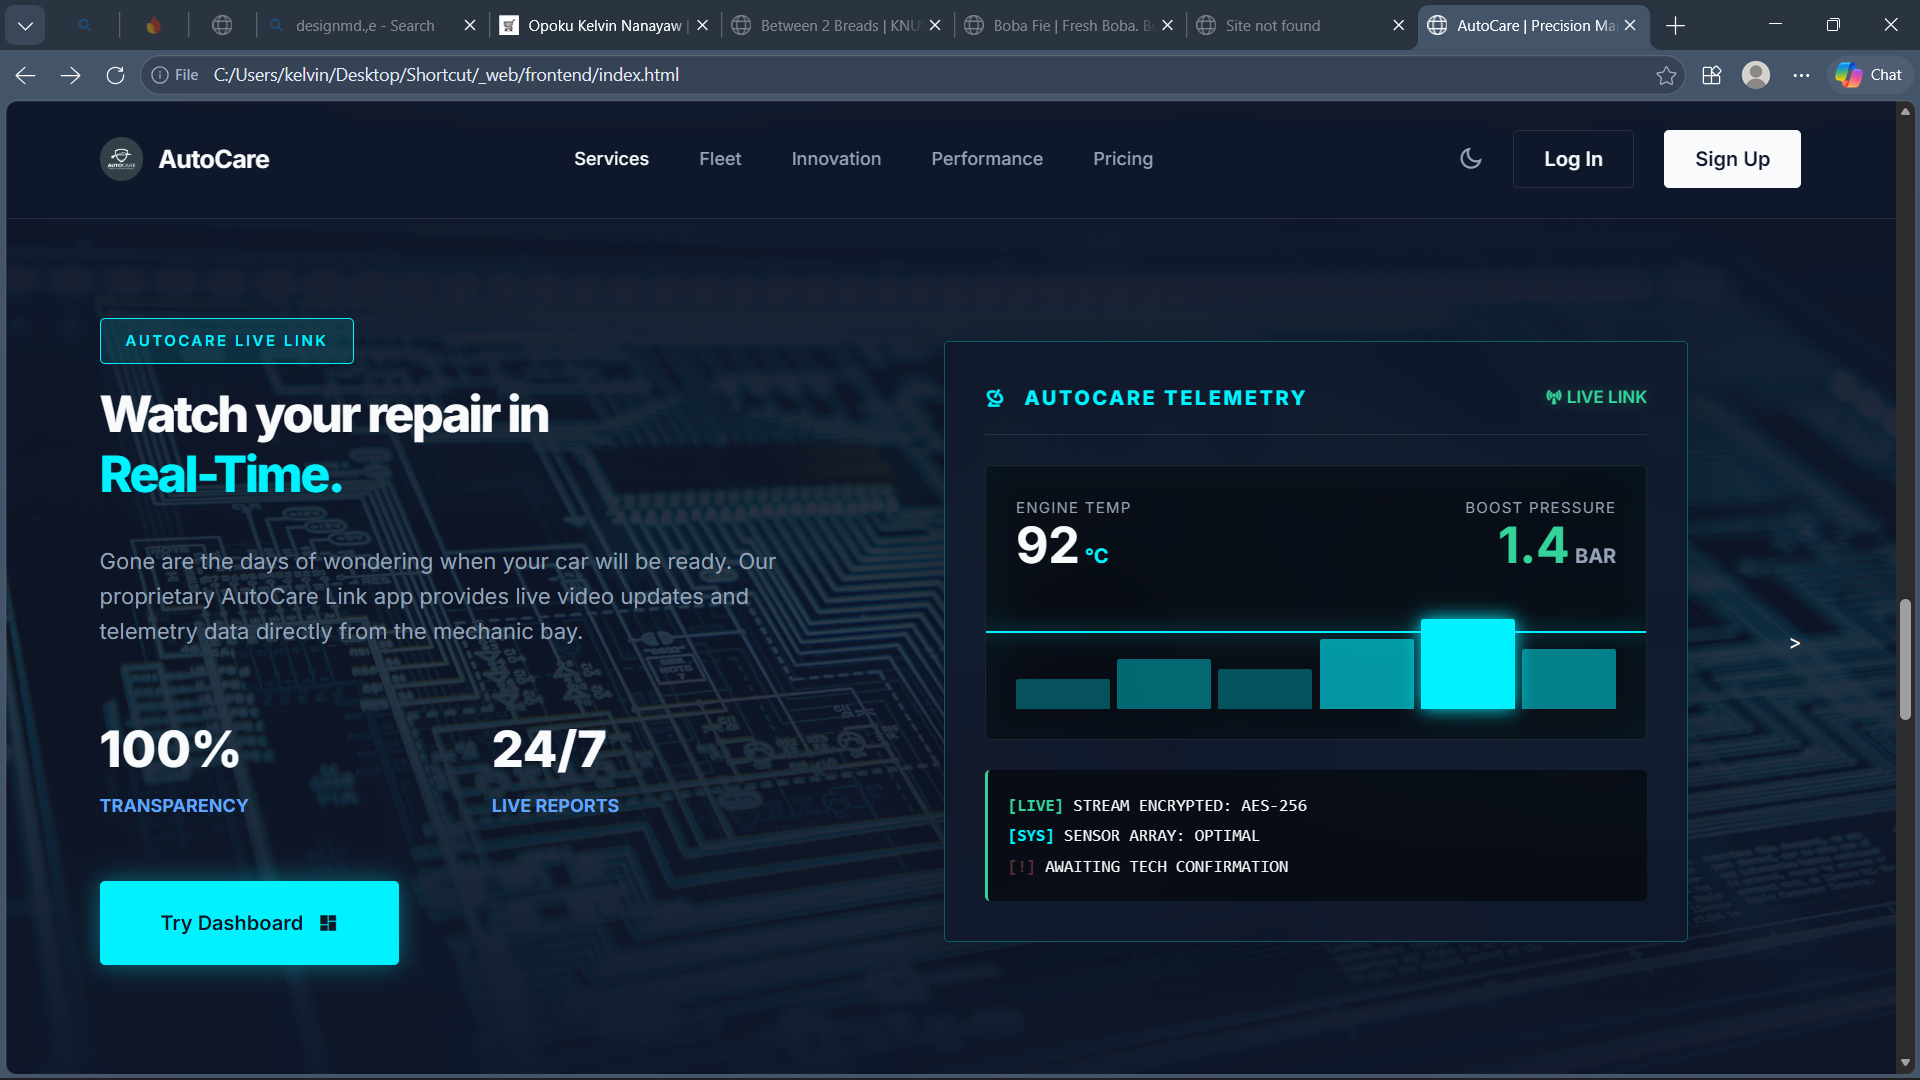Go to Innovation section
The height and width of the screenshot is (1080, 1920).
click(x=836, y=159)
